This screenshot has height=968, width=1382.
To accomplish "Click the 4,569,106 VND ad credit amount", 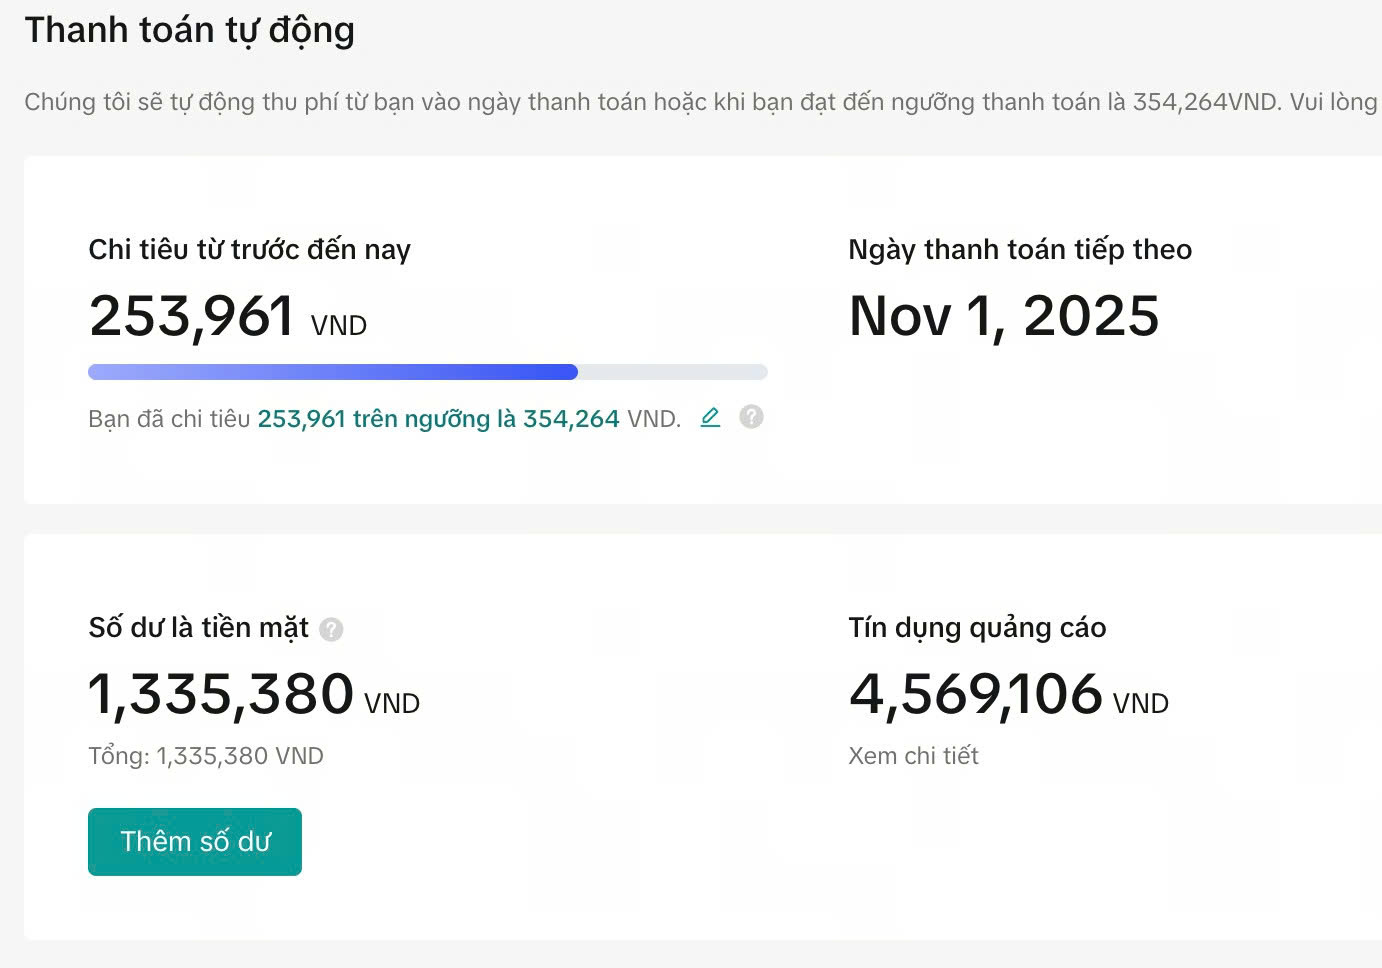I will [x=1008, y=695].
